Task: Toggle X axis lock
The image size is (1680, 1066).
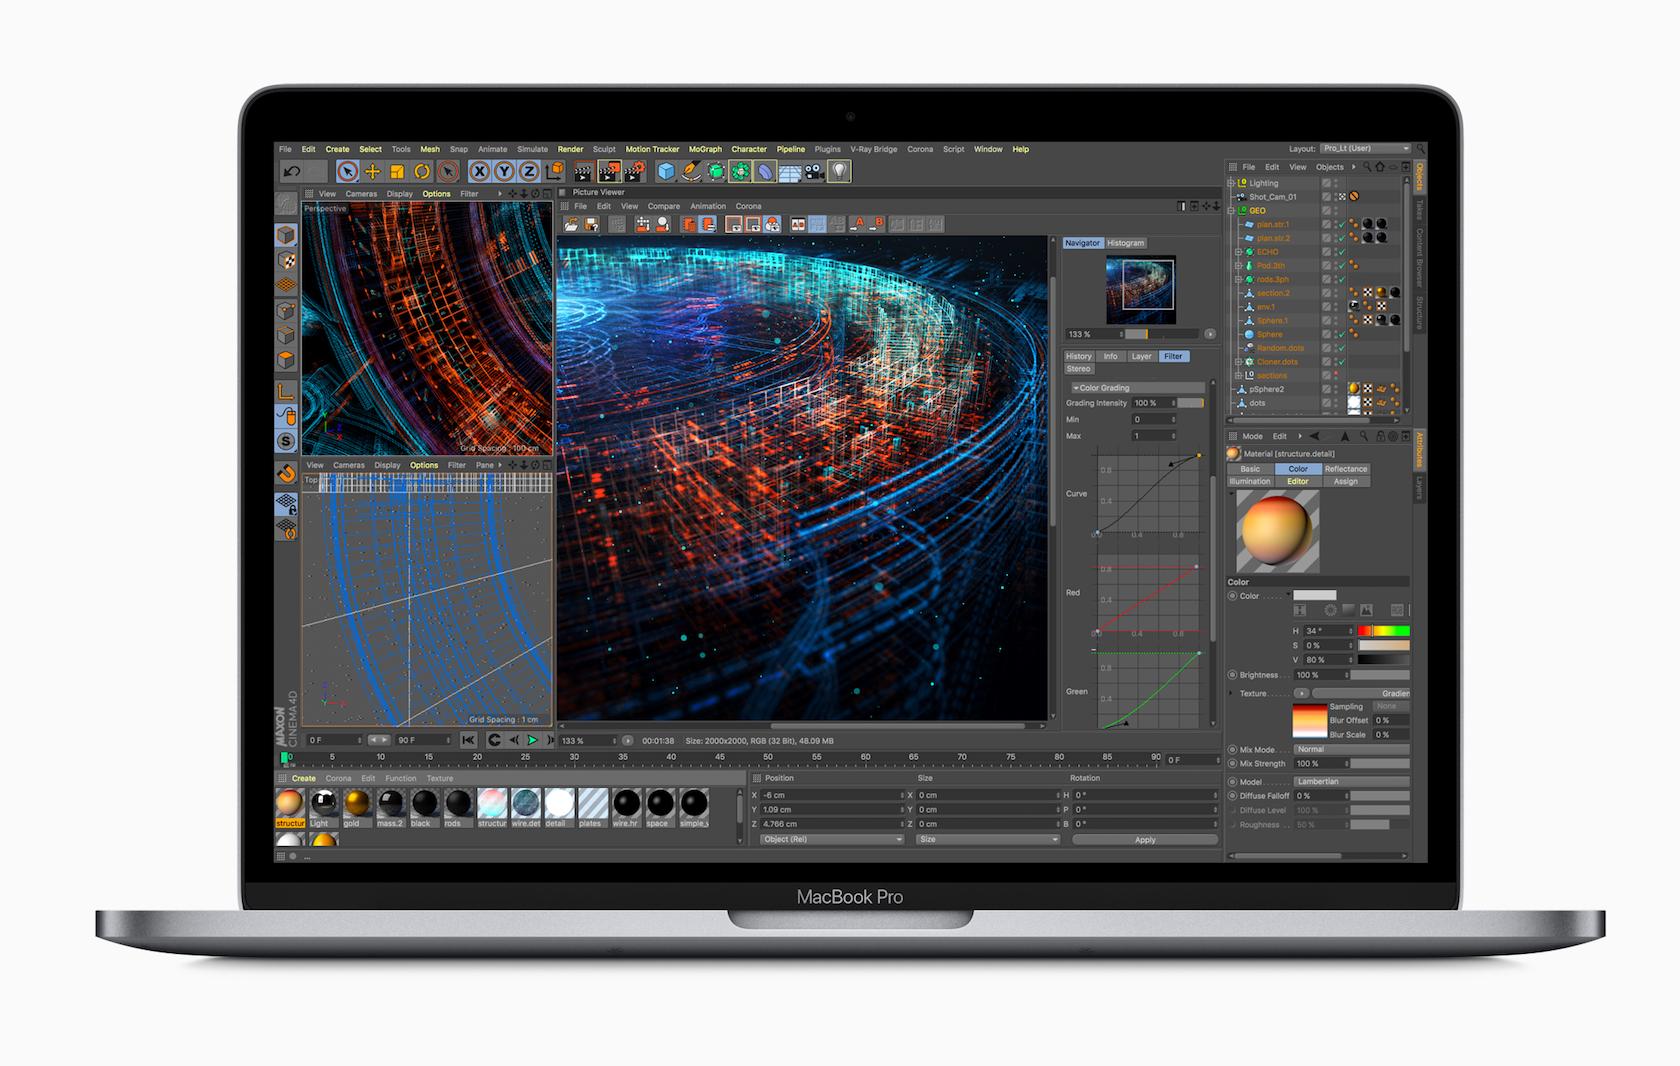Action: click(479, 172)
